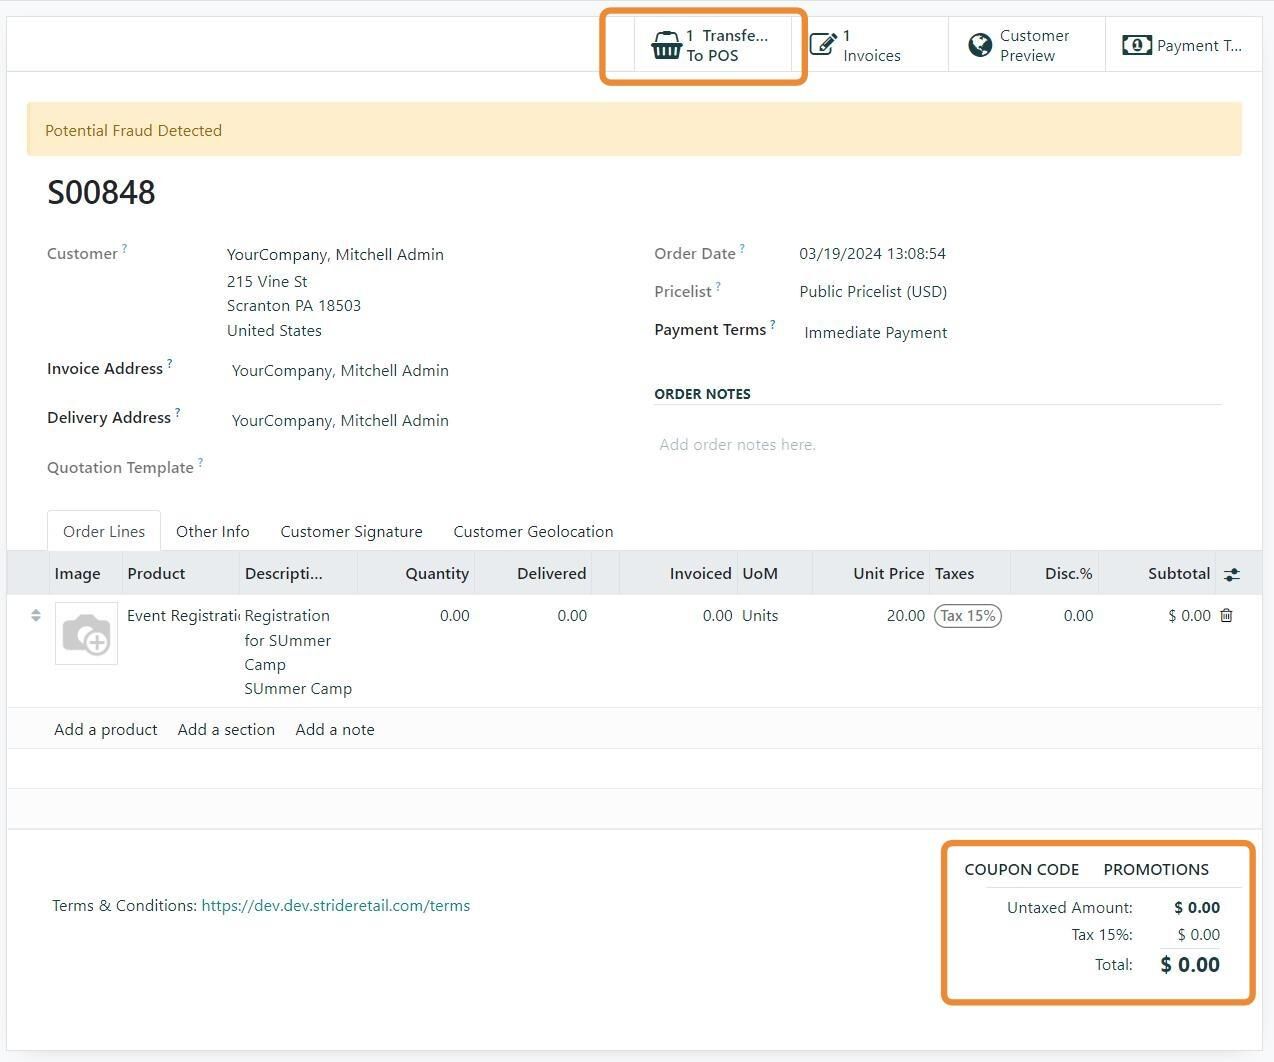Upload image via camera placeholder thumbnail
This screenshot has width=1274, height=1062.
click(86, 633)
